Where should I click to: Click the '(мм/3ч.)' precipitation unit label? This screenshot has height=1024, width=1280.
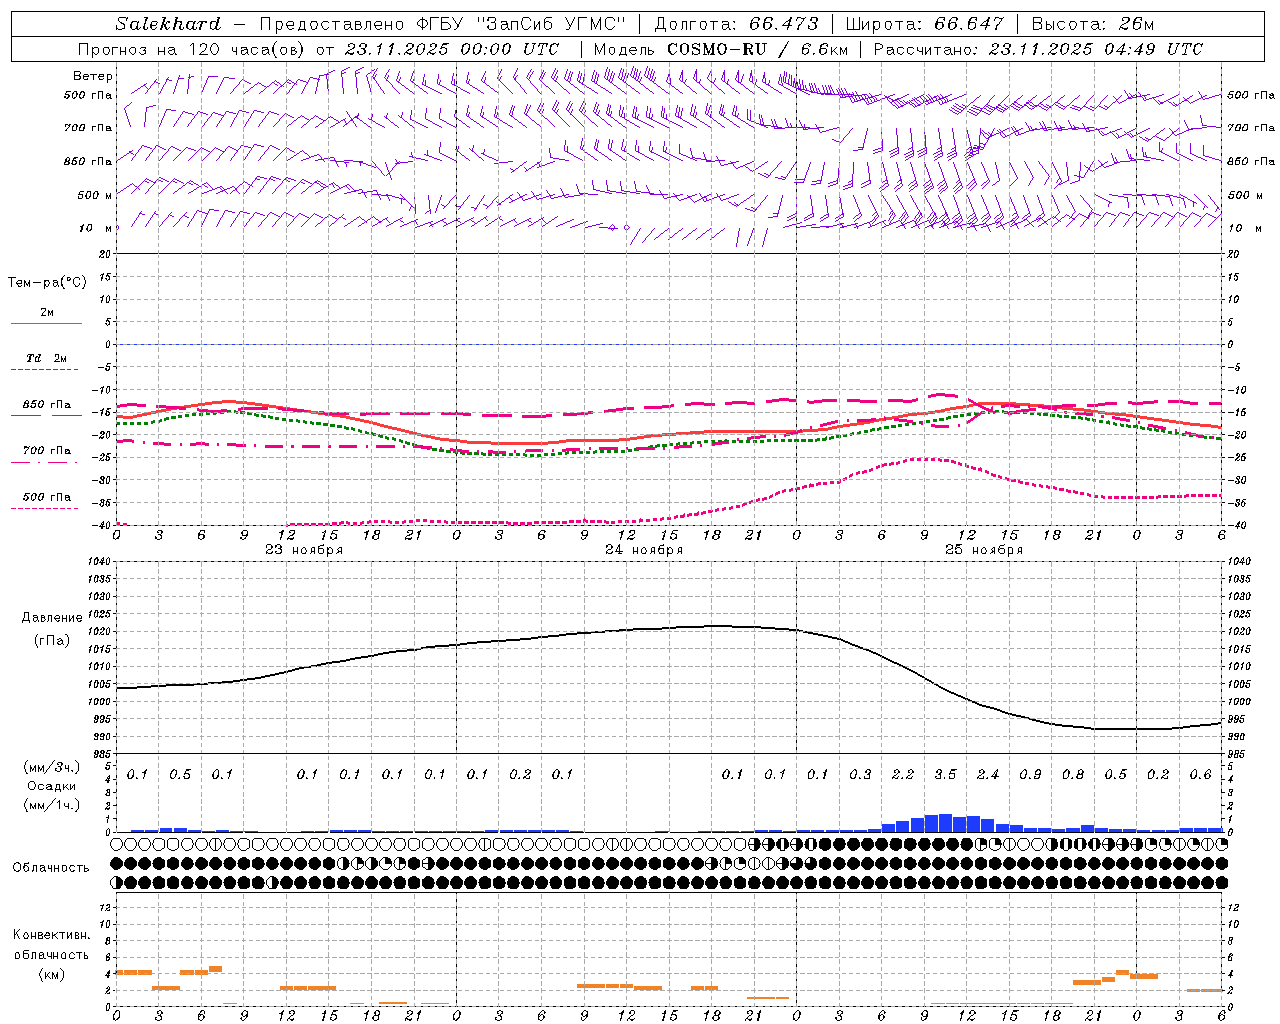51,767
